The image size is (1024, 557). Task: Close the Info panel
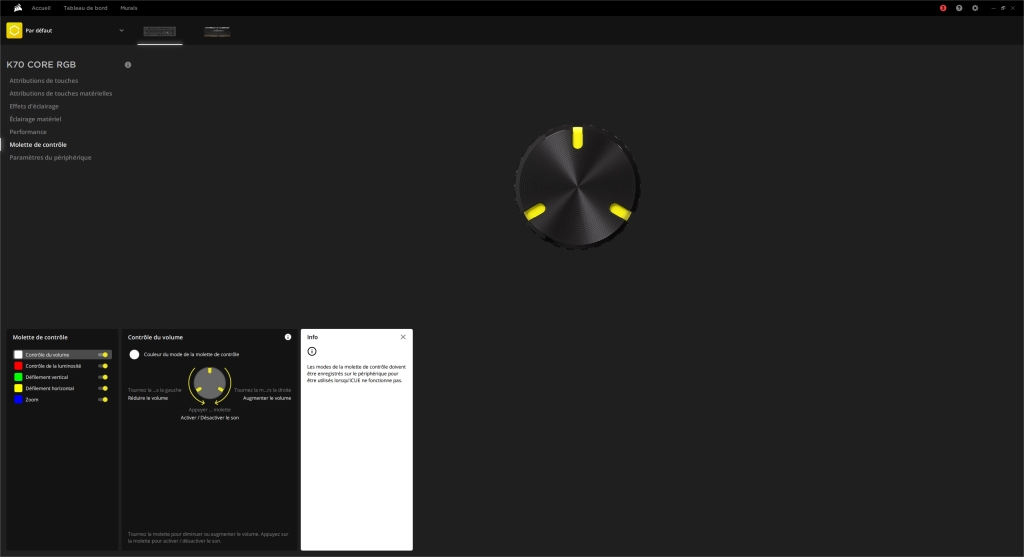click(403, 338)
